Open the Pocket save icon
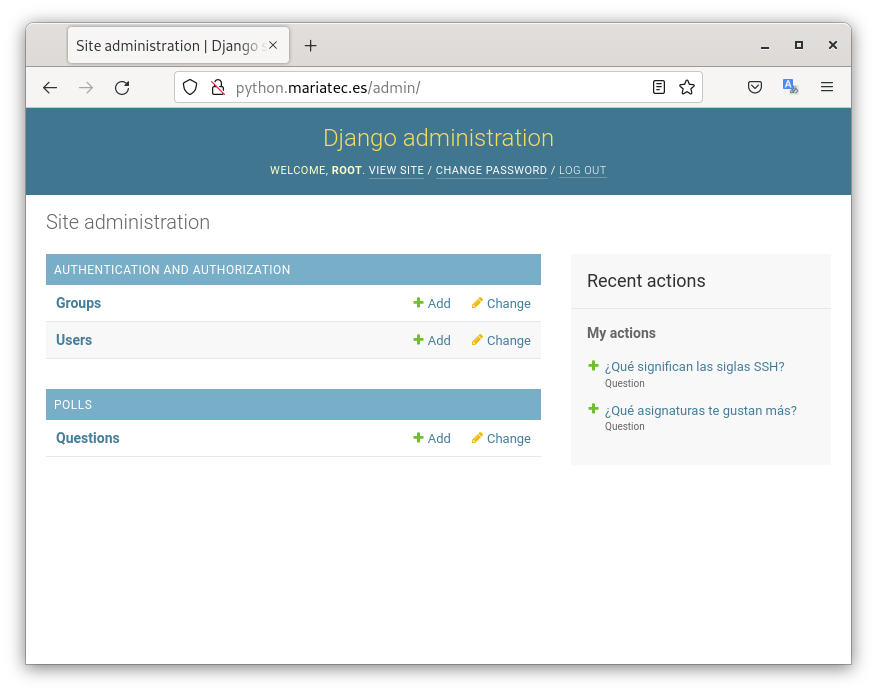Screen dimensions: 877x693 pos(755,88)
